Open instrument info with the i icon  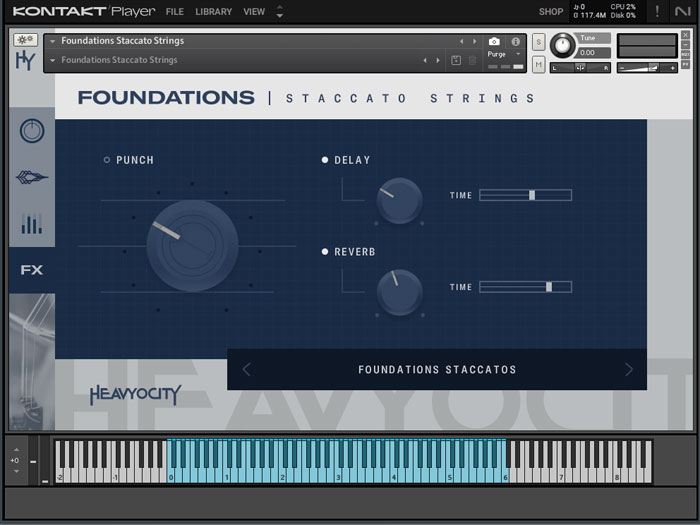[x=516, y=42]
